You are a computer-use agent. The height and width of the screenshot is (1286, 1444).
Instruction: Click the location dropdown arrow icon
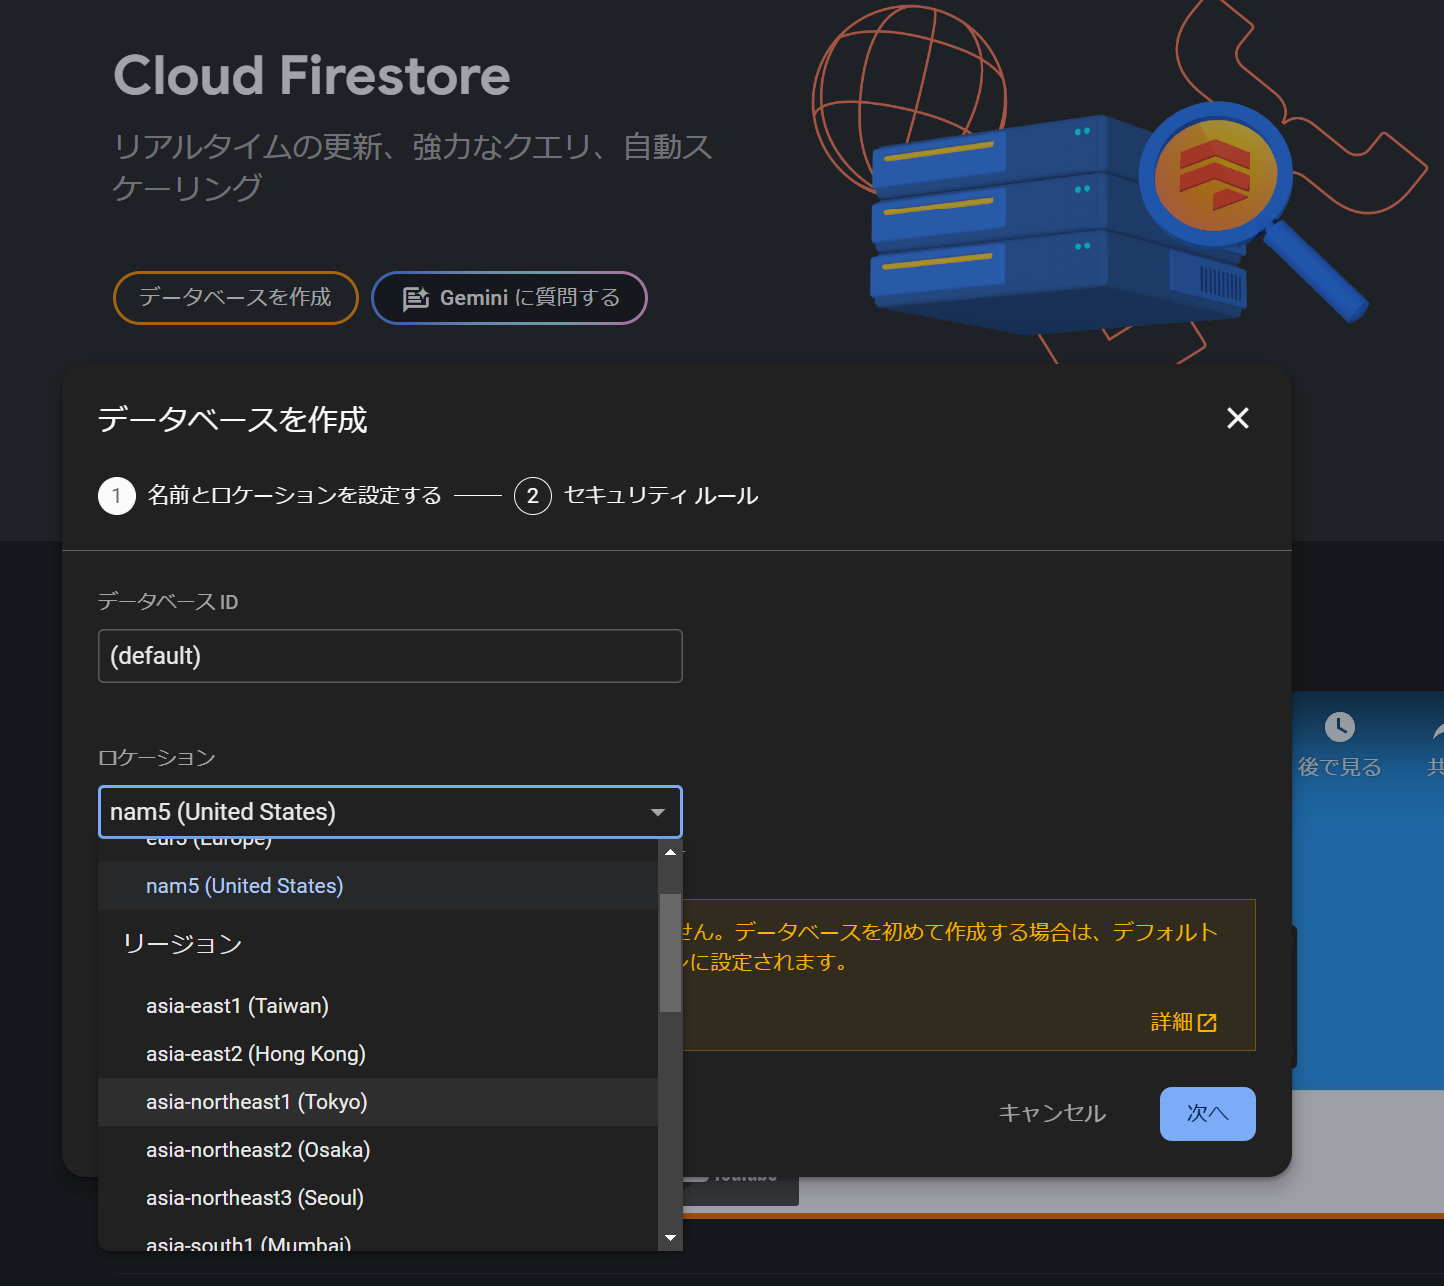point(658,812)
